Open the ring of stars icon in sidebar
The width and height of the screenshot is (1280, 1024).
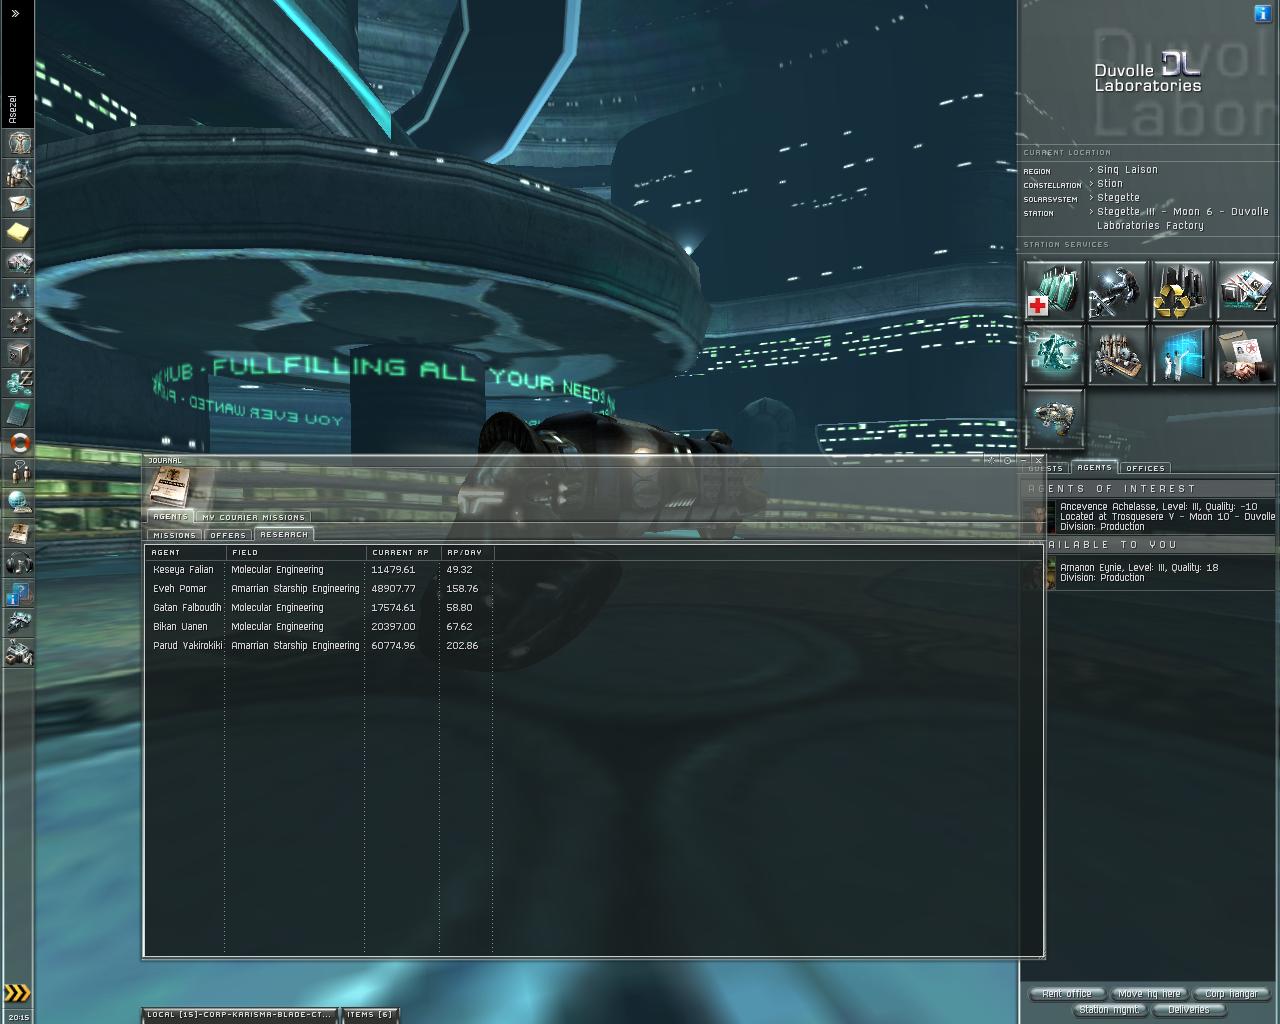pos(20,323)
